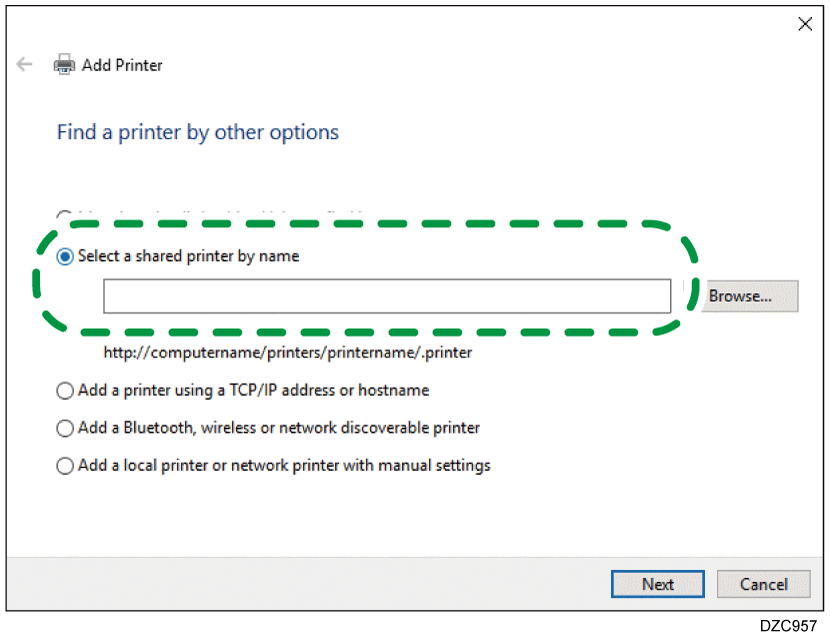Screen dimensions: 830x644
Task: Click the Add a local printer label text
Action: click(x=284, y=465)
